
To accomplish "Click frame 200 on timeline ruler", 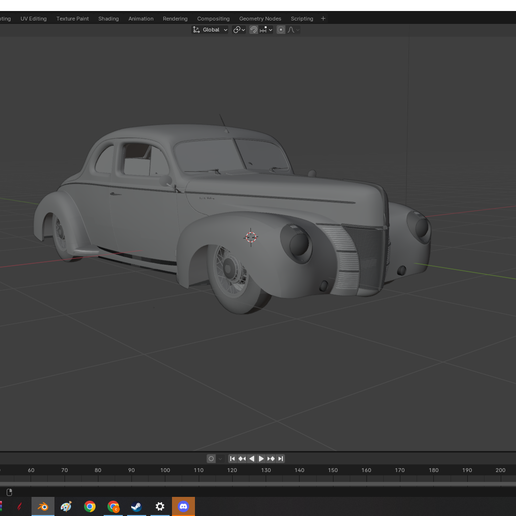I will (x=500, y=470).
